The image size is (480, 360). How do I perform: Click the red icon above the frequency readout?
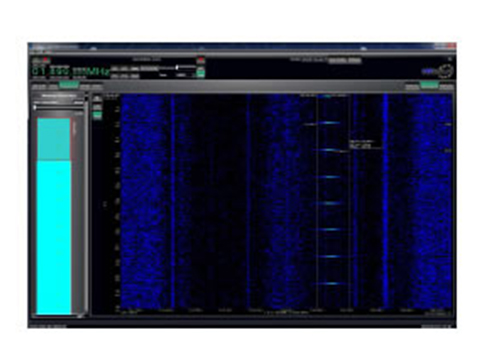click(46, 61)
